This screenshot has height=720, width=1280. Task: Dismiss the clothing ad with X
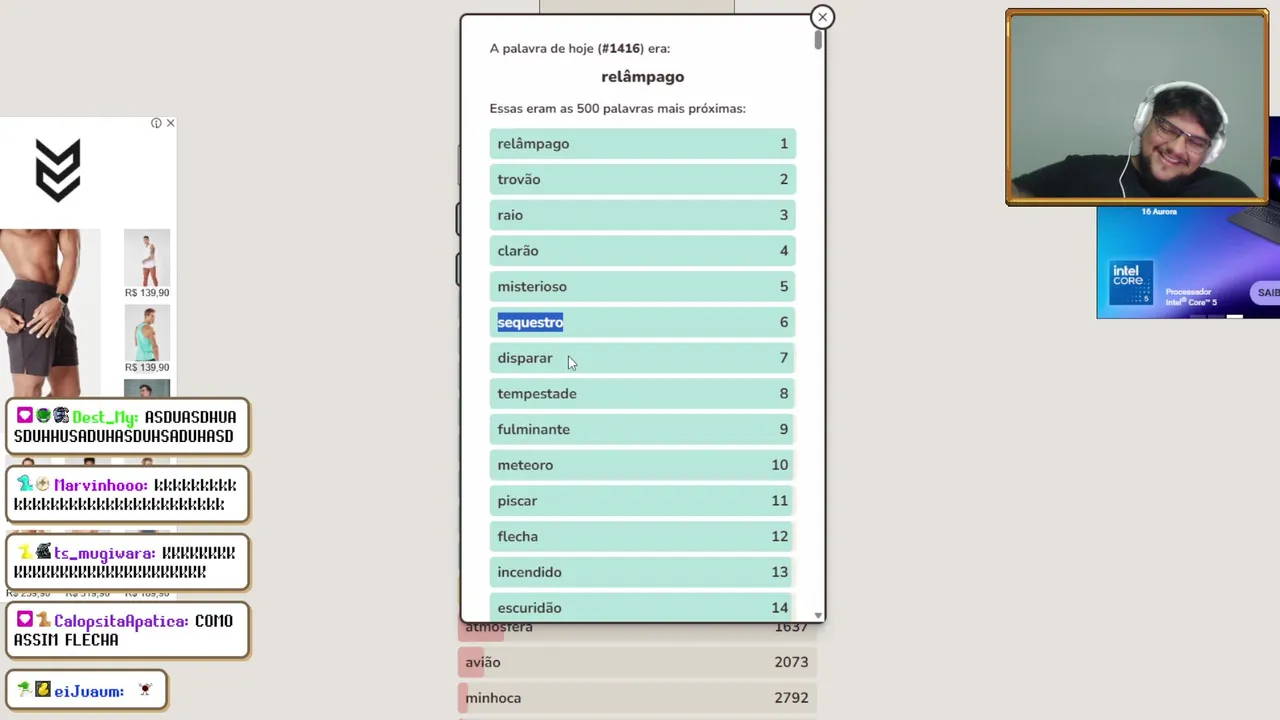[x=170, y=123]
